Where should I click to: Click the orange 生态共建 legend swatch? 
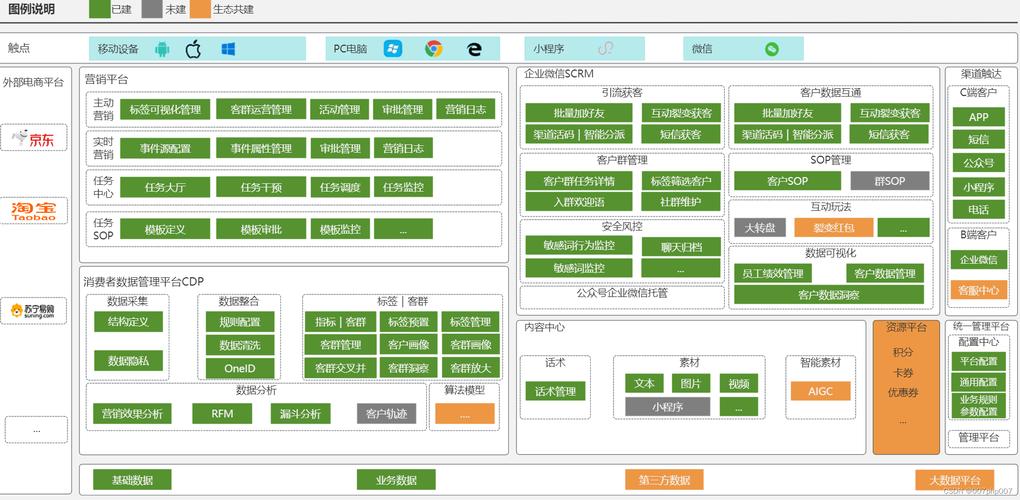202,9
